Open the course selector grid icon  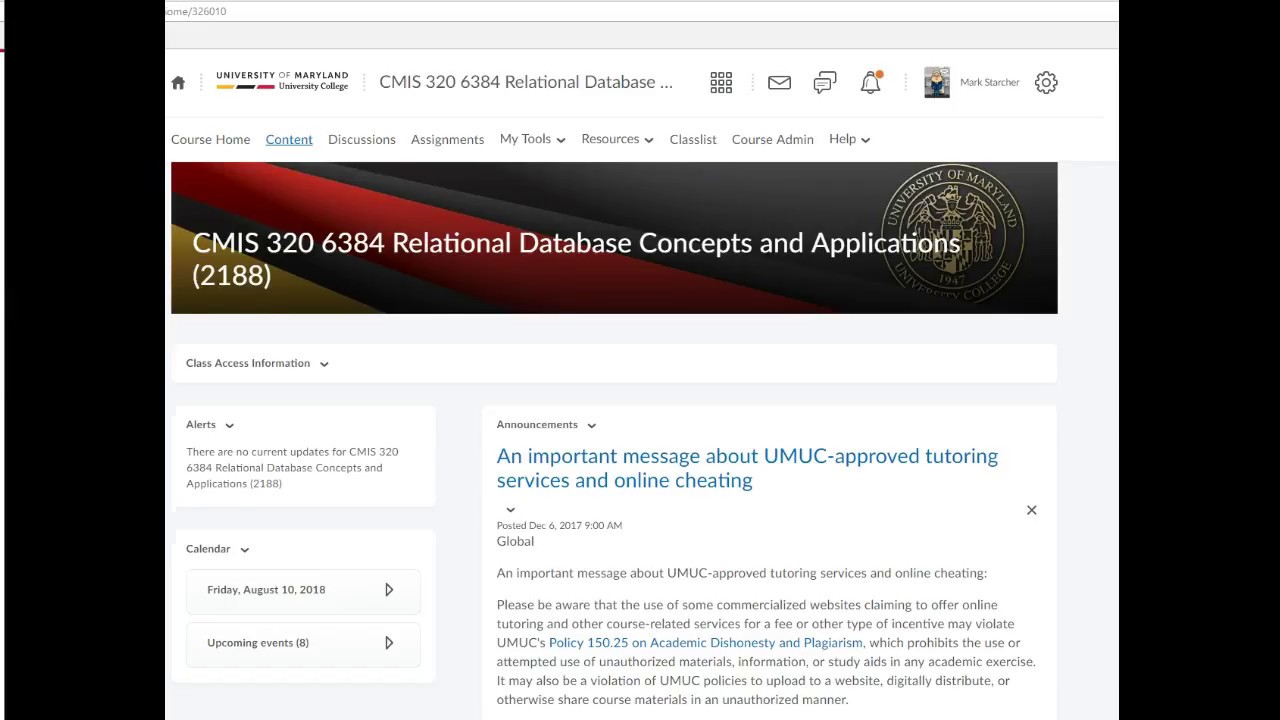721,83
